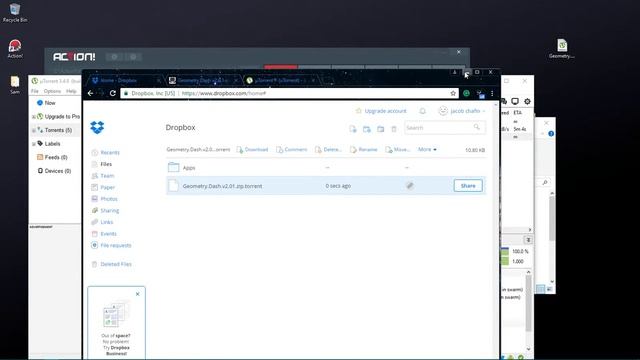The image size is (640, 360).
Task: Switch to the Geometry Dash browser tab
Action: point(202,80)
